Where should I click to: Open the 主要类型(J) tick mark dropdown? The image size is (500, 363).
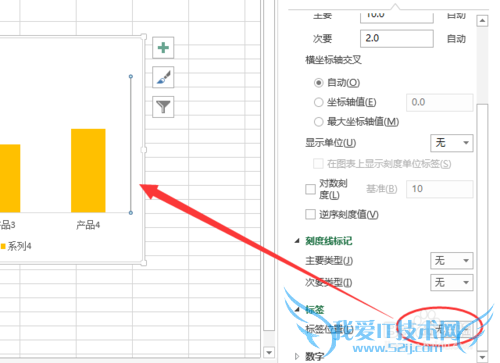click(x=452, y=260)
